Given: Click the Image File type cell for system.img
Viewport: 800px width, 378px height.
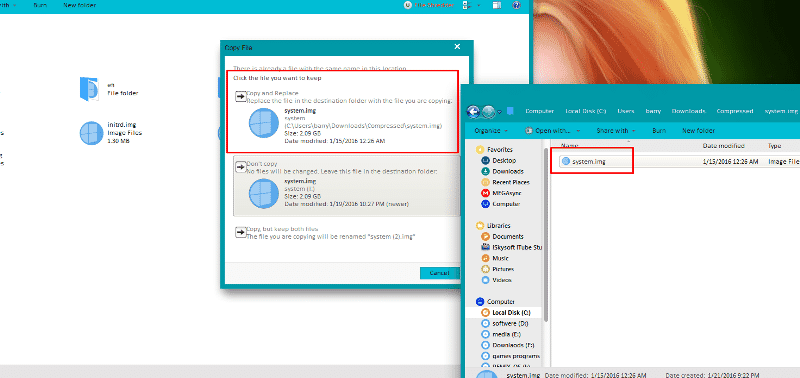Looking at the screenshot, I should click(784, 161).
